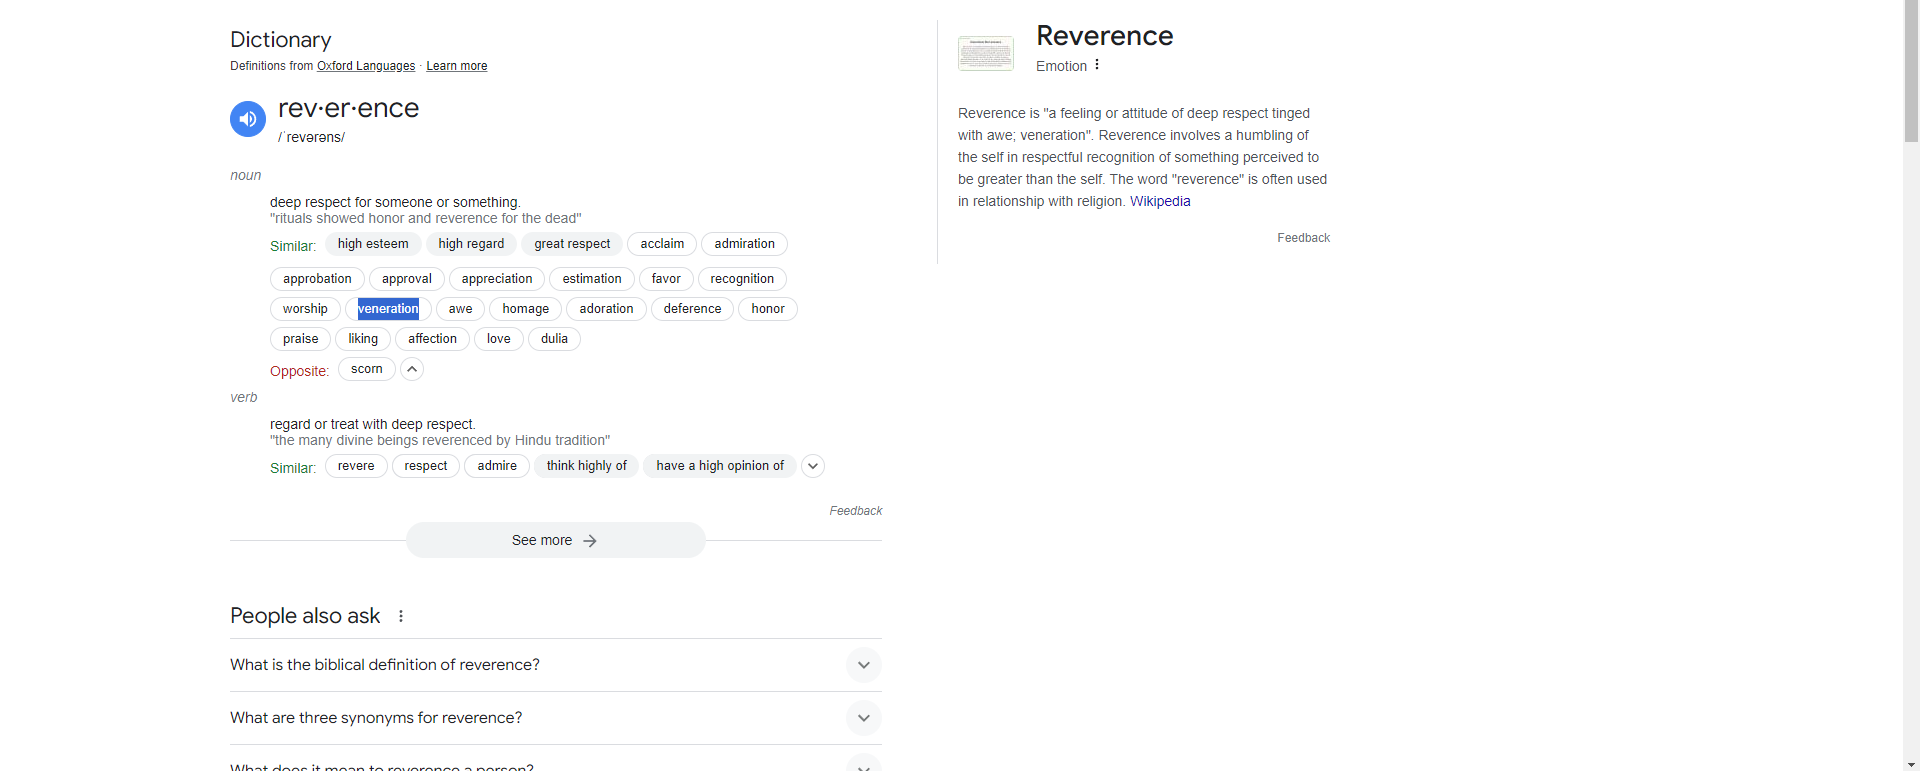Expand the verb similar words list
The width and height of the screenshot is (1920, 771).
click(813, 466)
